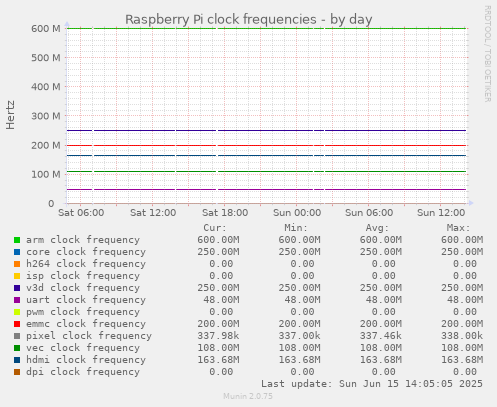Click the 'isp clock frequency' legend label
The height and width of the screenshot is (407, 497).
(x=83, y=276)
